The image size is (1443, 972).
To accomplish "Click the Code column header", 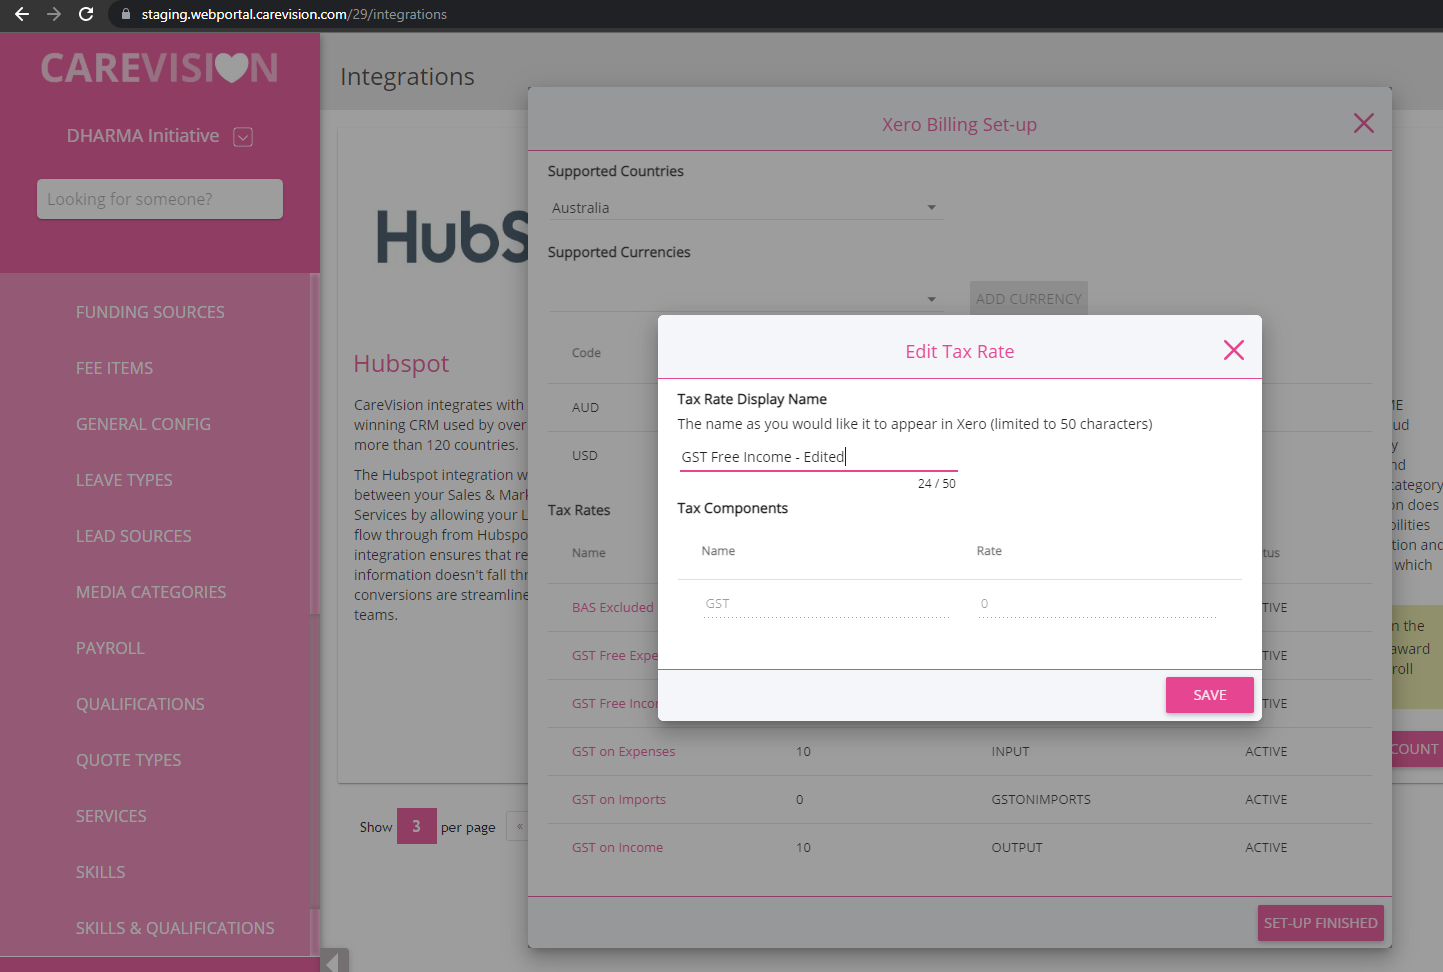I will (586, 353).
